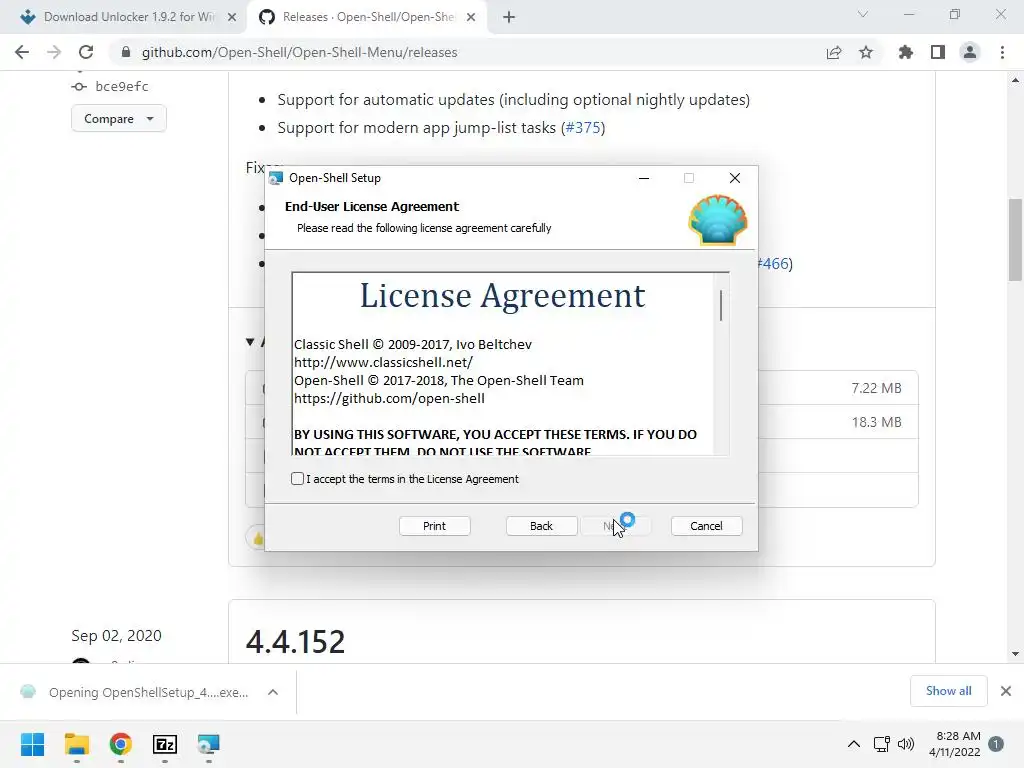Click the 7.22 MB asset size text
Screen dimensions: 1024x768
(x=876, y=388)
